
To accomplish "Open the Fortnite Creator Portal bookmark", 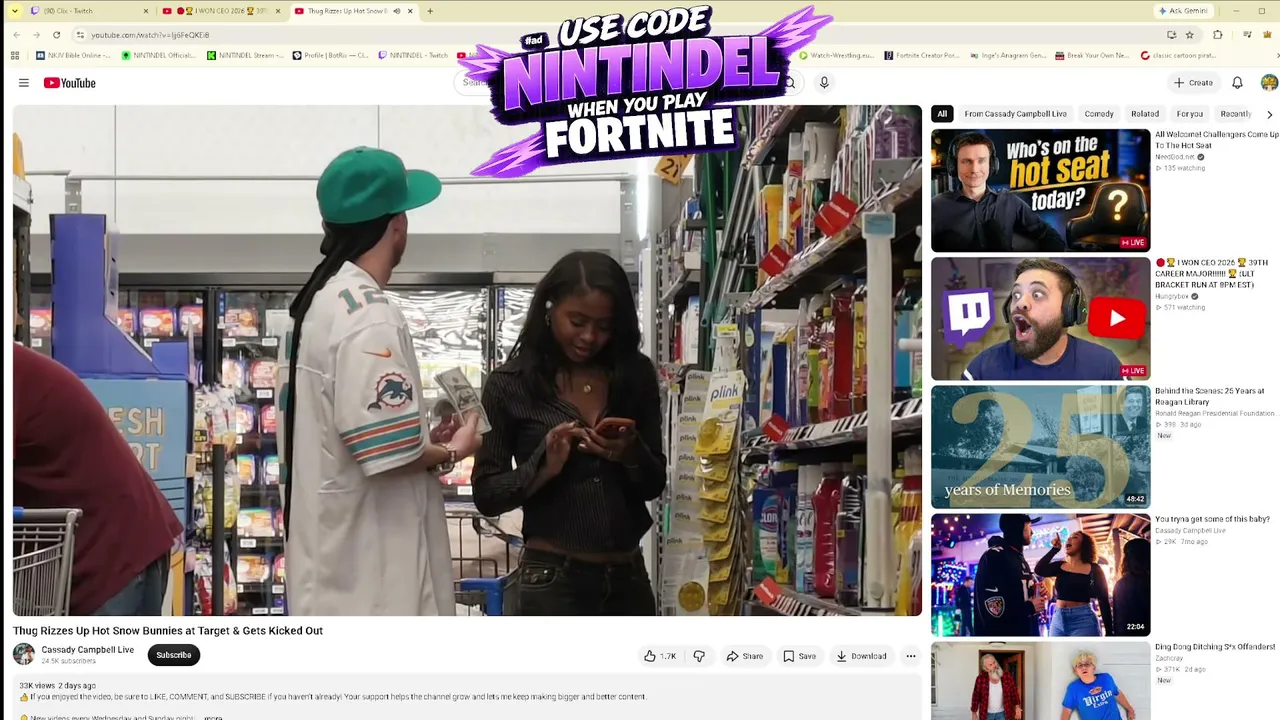I will point(922,55).
